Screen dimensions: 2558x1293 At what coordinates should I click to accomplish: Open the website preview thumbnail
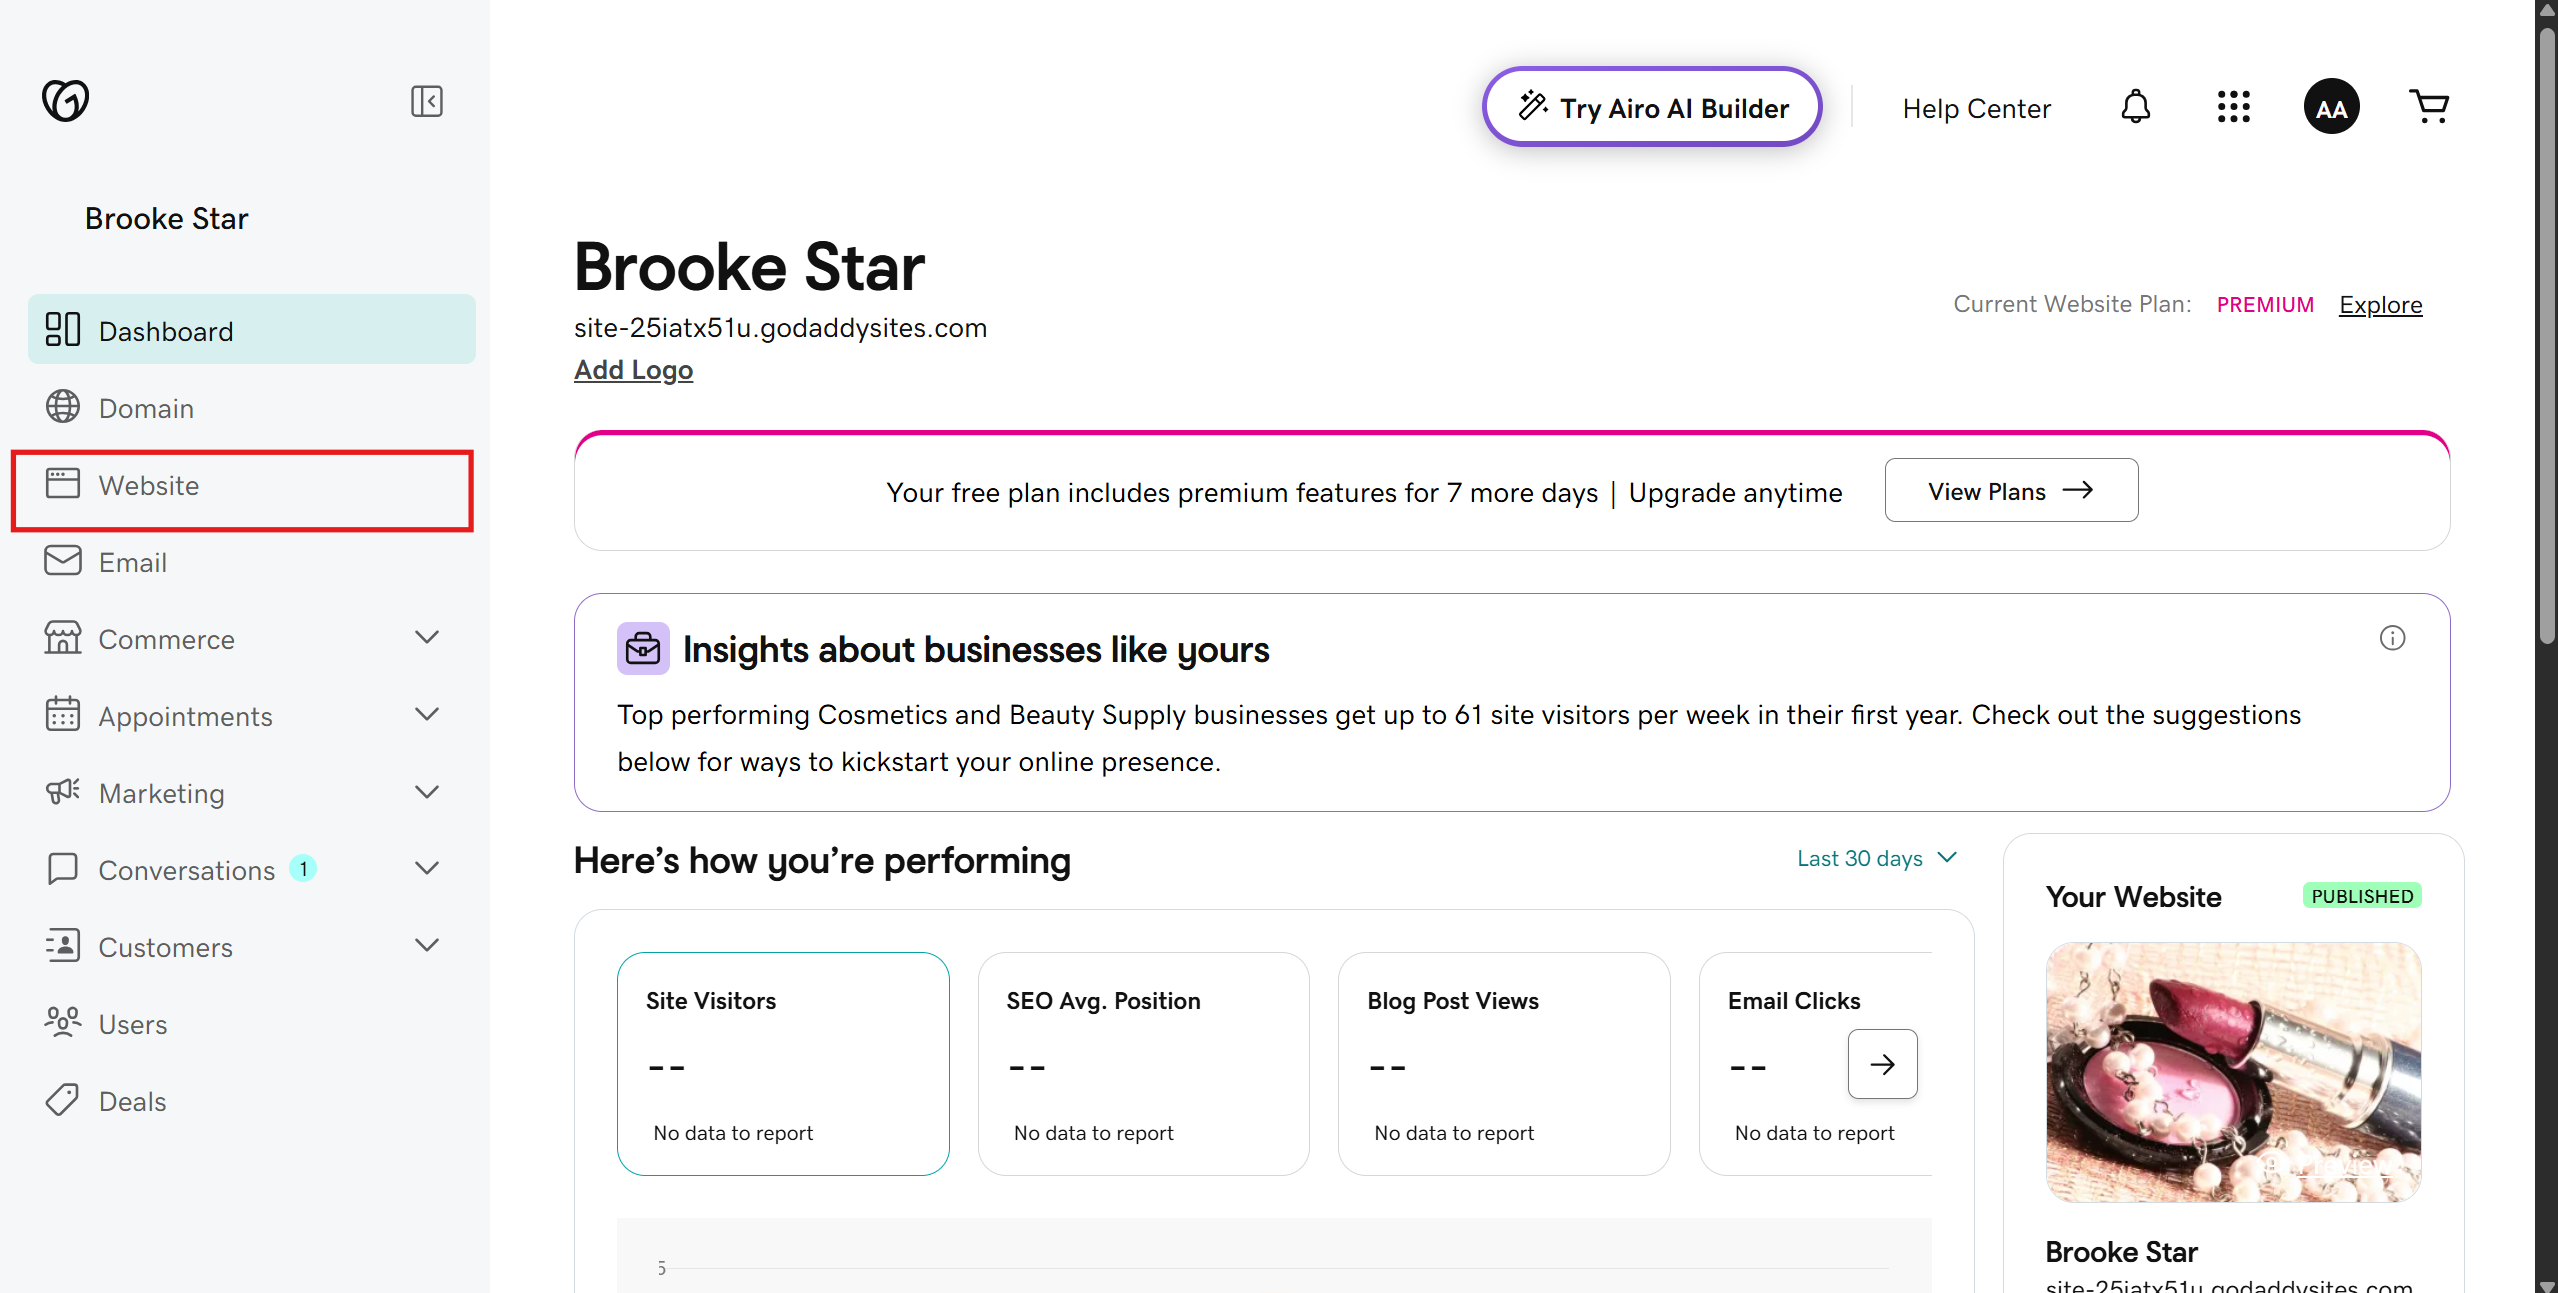tap(2233, 1072)
